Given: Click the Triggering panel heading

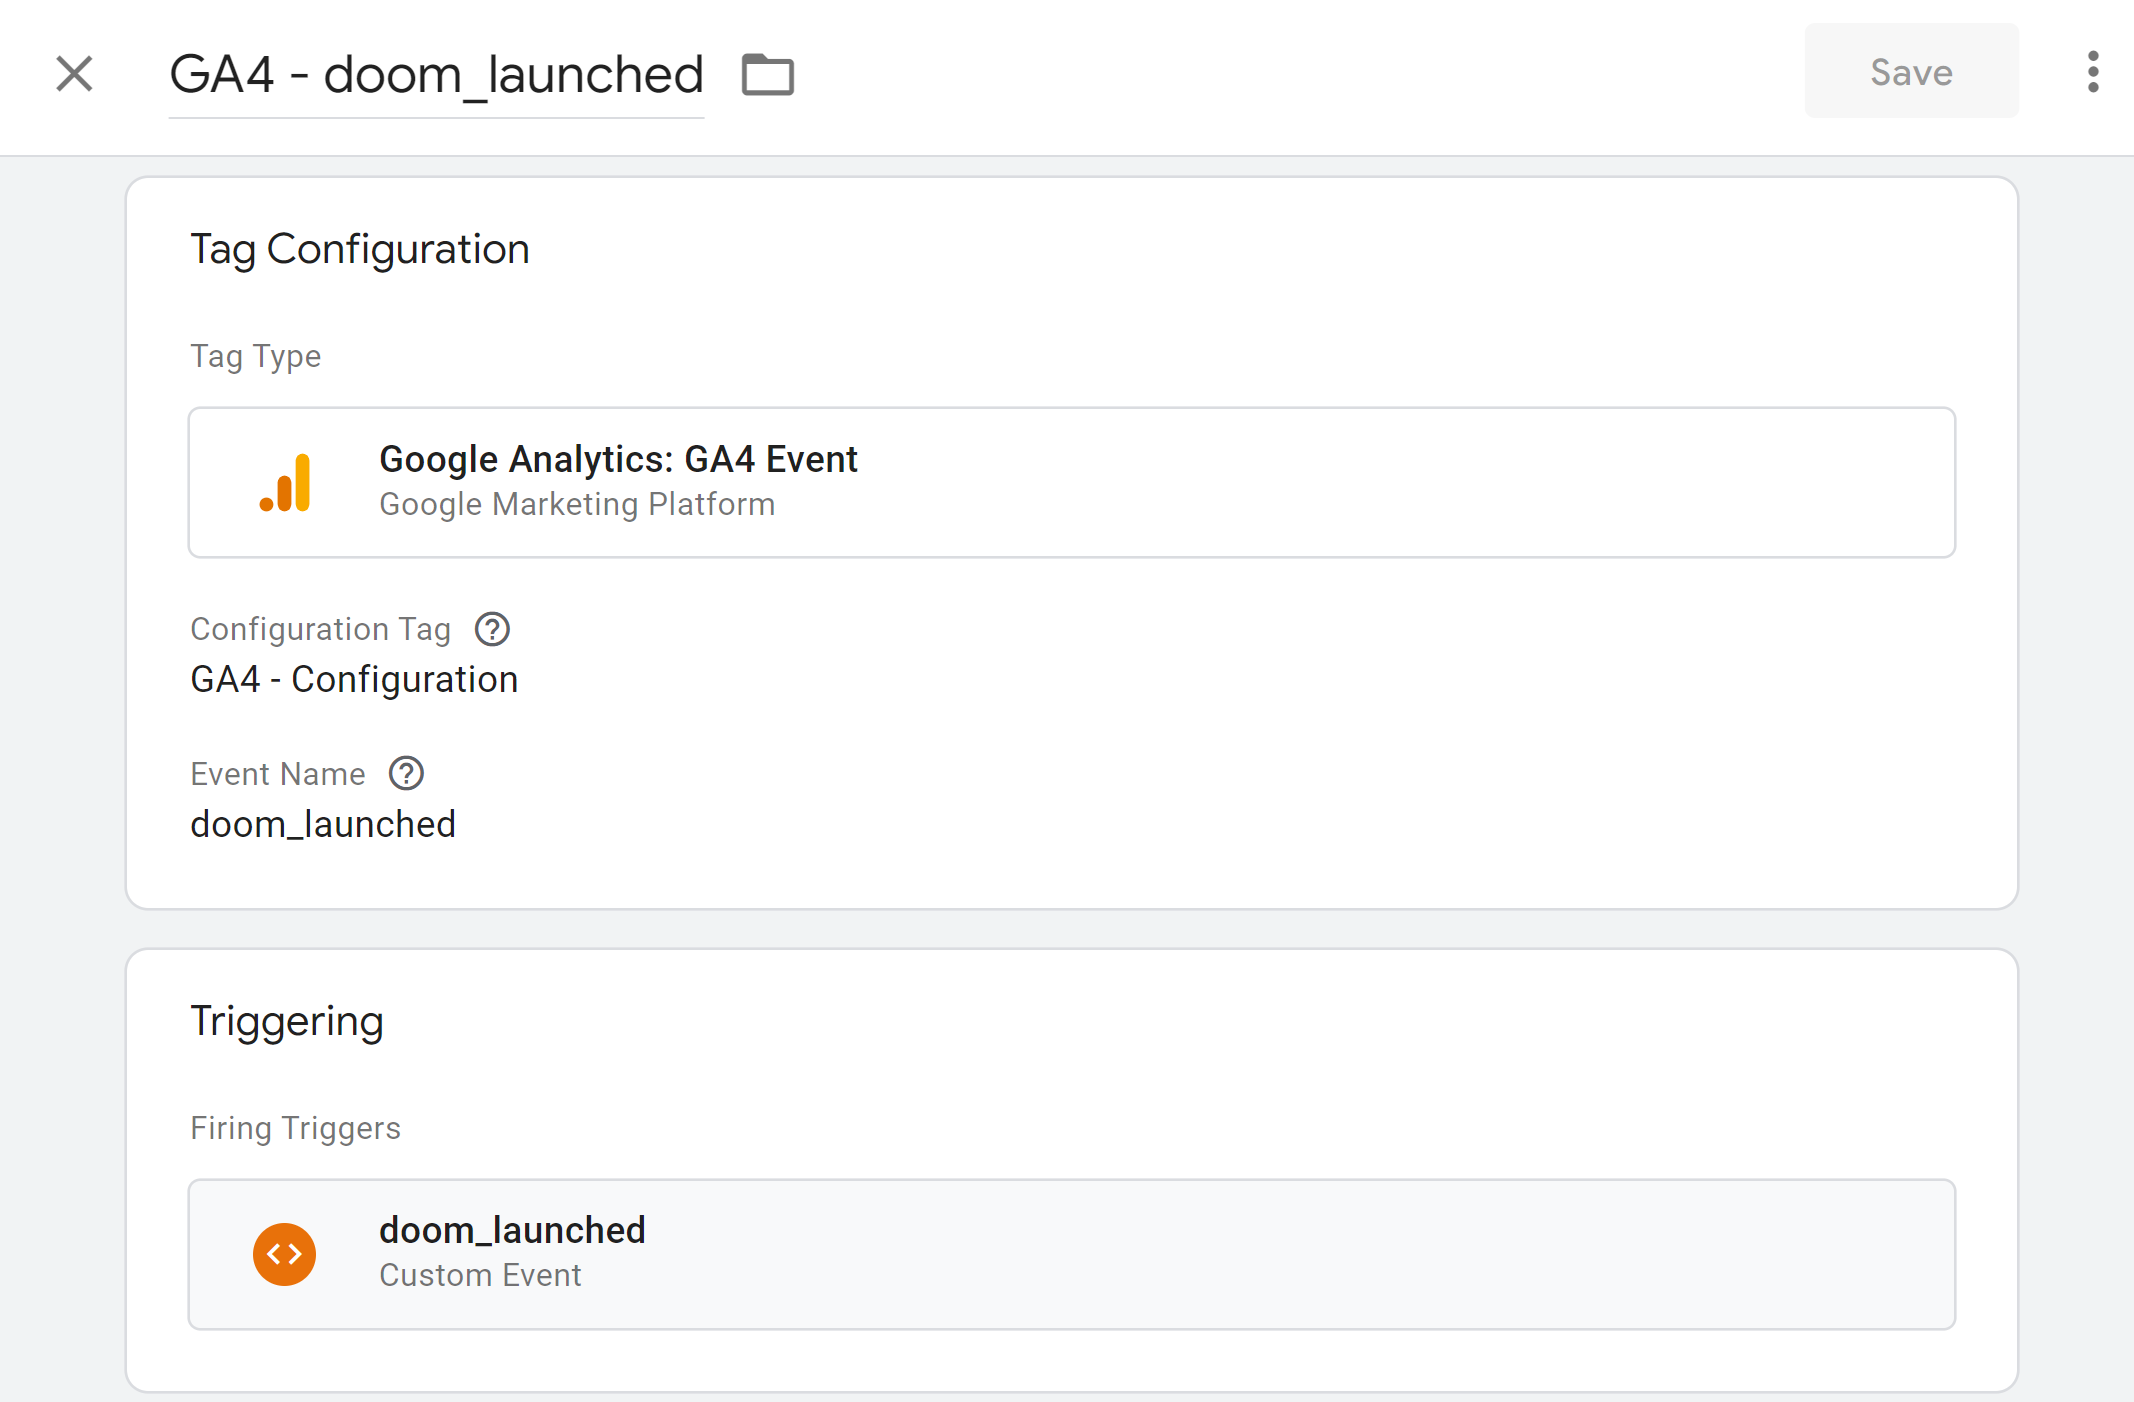Looking at the screenshot, I should click(287, 1020).
